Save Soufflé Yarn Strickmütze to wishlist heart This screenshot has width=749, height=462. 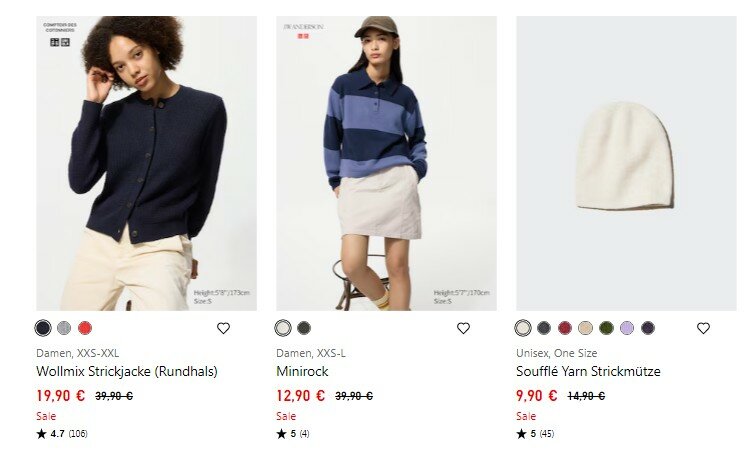(703, 328)
